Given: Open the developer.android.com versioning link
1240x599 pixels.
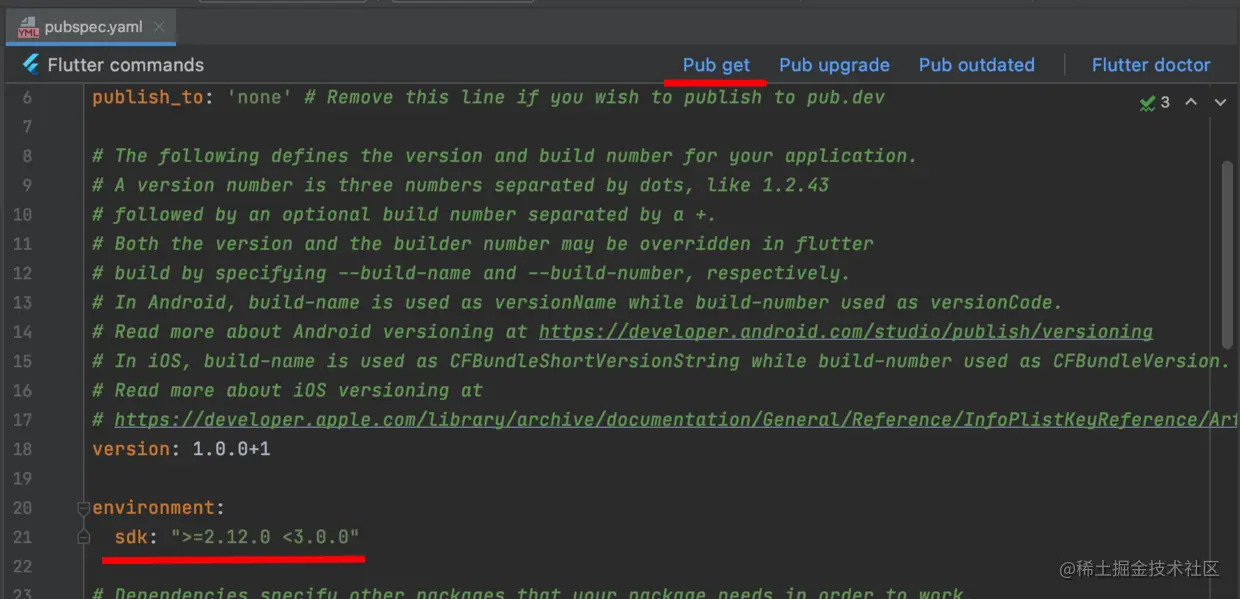Looking at the screenshot, I should [x=846, y=331].
